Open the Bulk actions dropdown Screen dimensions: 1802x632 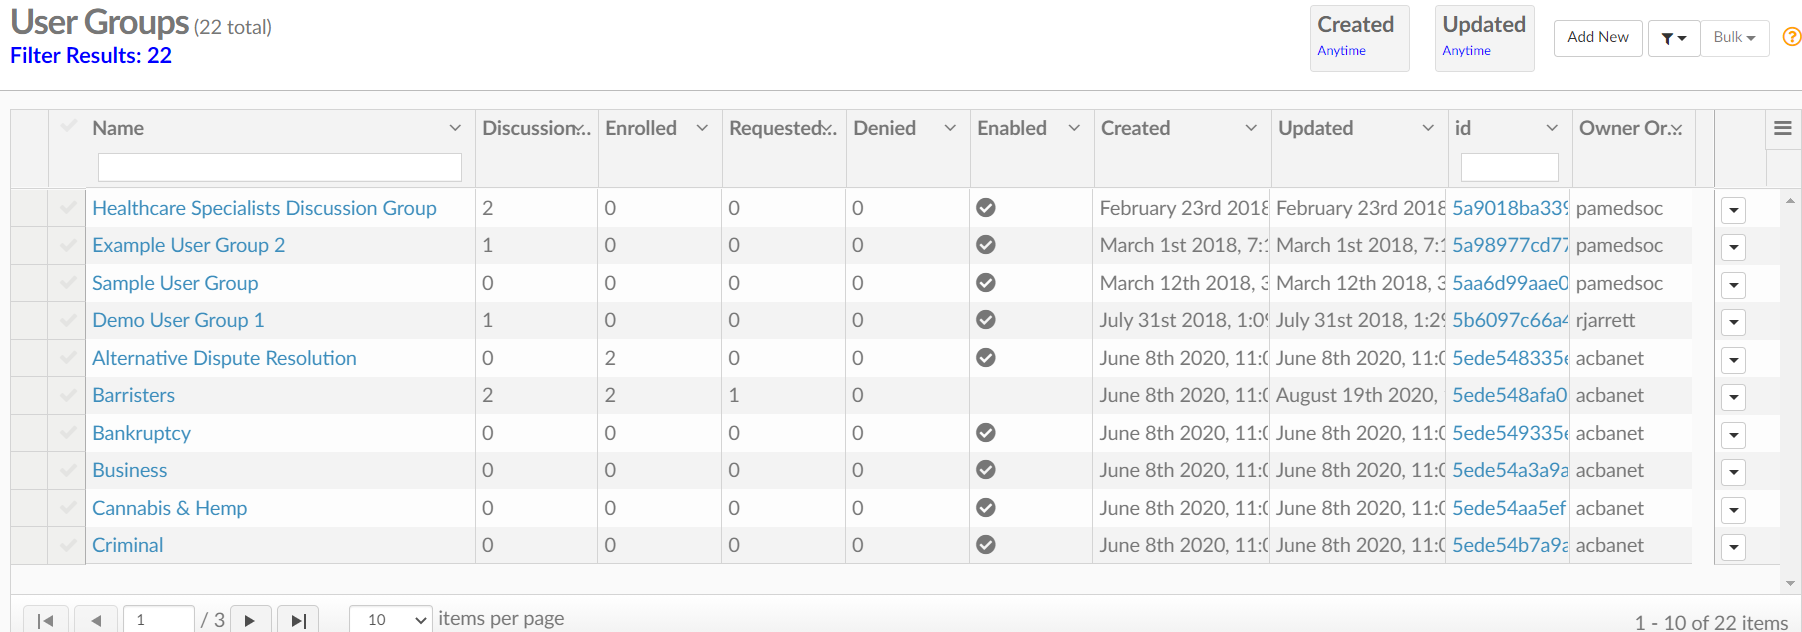coord(1735,37)
